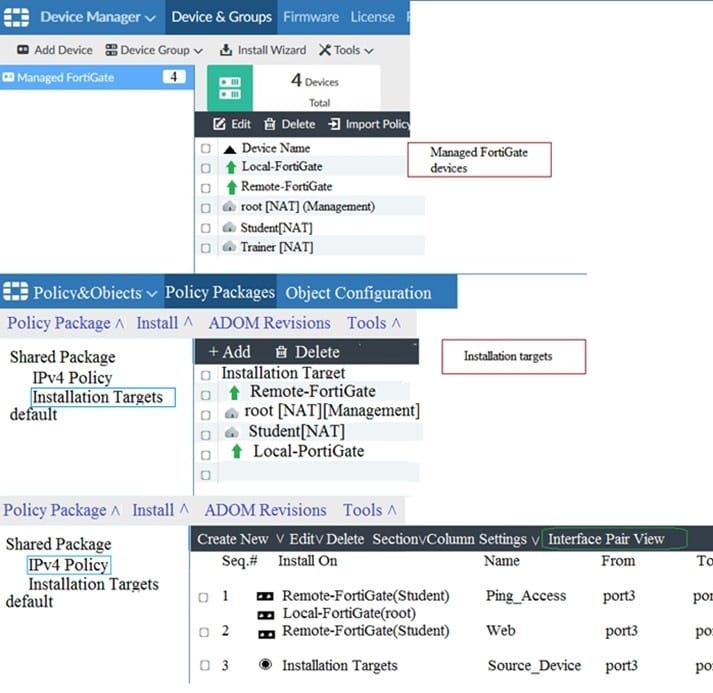Check the Remote-FortiGate device checkbox
This screenshot has height=693, width=713.
(206, 187)
